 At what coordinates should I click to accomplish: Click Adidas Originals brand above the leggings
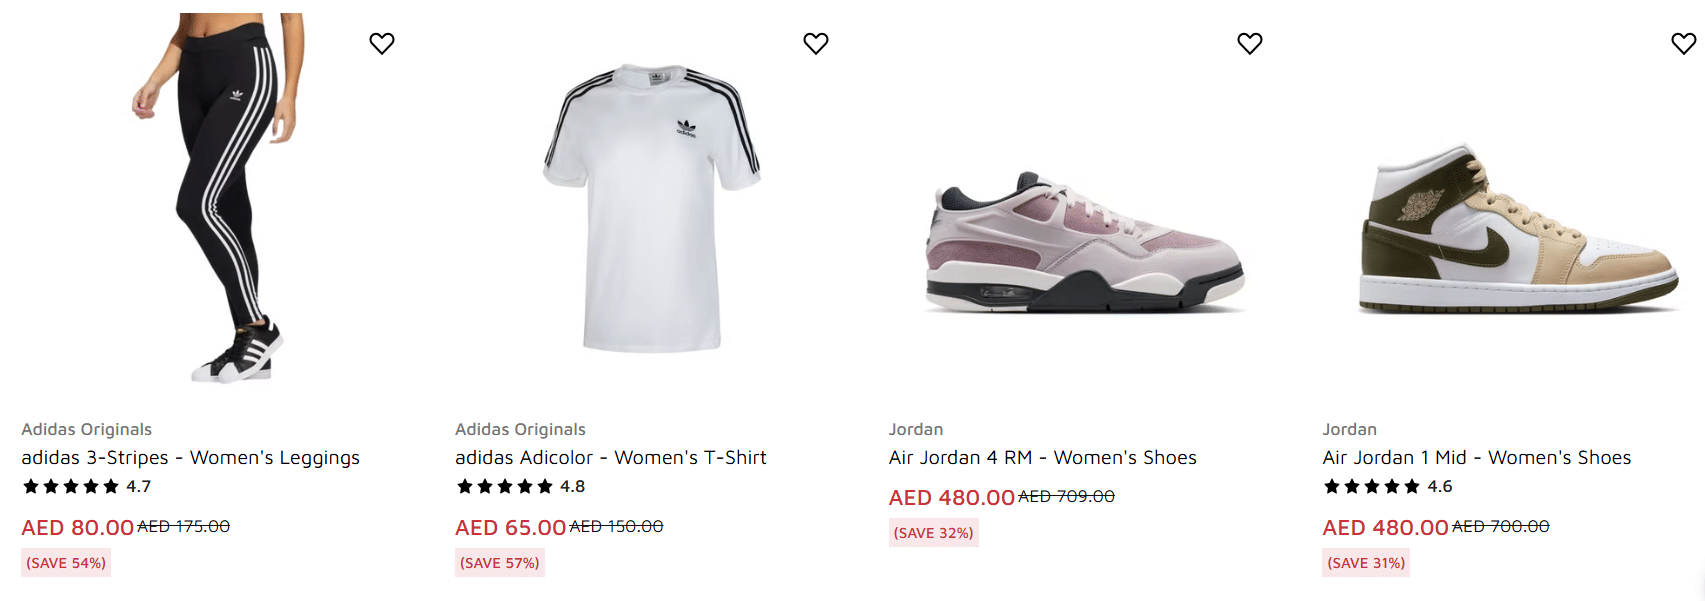pyautogui.click(x=87, y=430)
